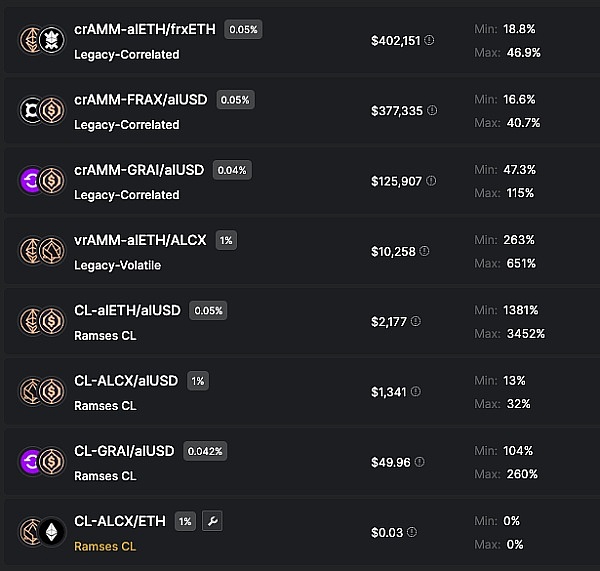The width and height of the screenshot is (600, 571).
Task: Click the 0.05% fee badge on crAMM-alETH/frxETH
Action: tap(243, 30)
